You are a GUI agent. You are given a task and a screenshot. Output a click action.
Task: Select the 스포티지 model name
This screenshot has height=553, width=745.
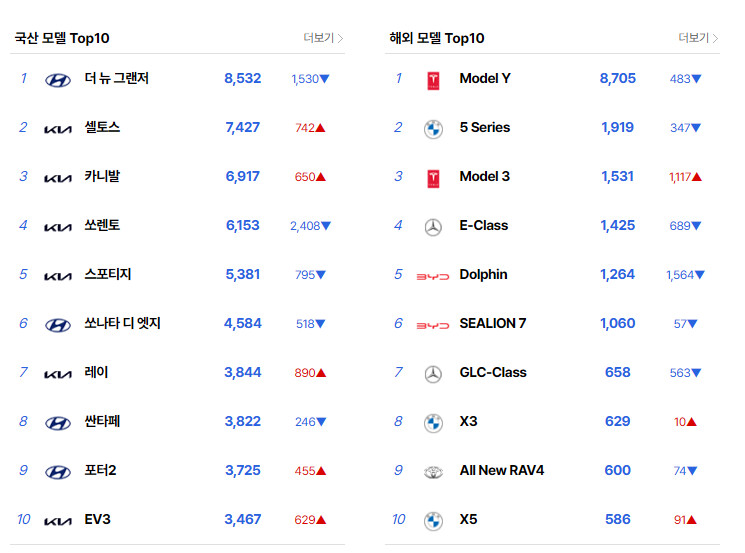(107, 274)
